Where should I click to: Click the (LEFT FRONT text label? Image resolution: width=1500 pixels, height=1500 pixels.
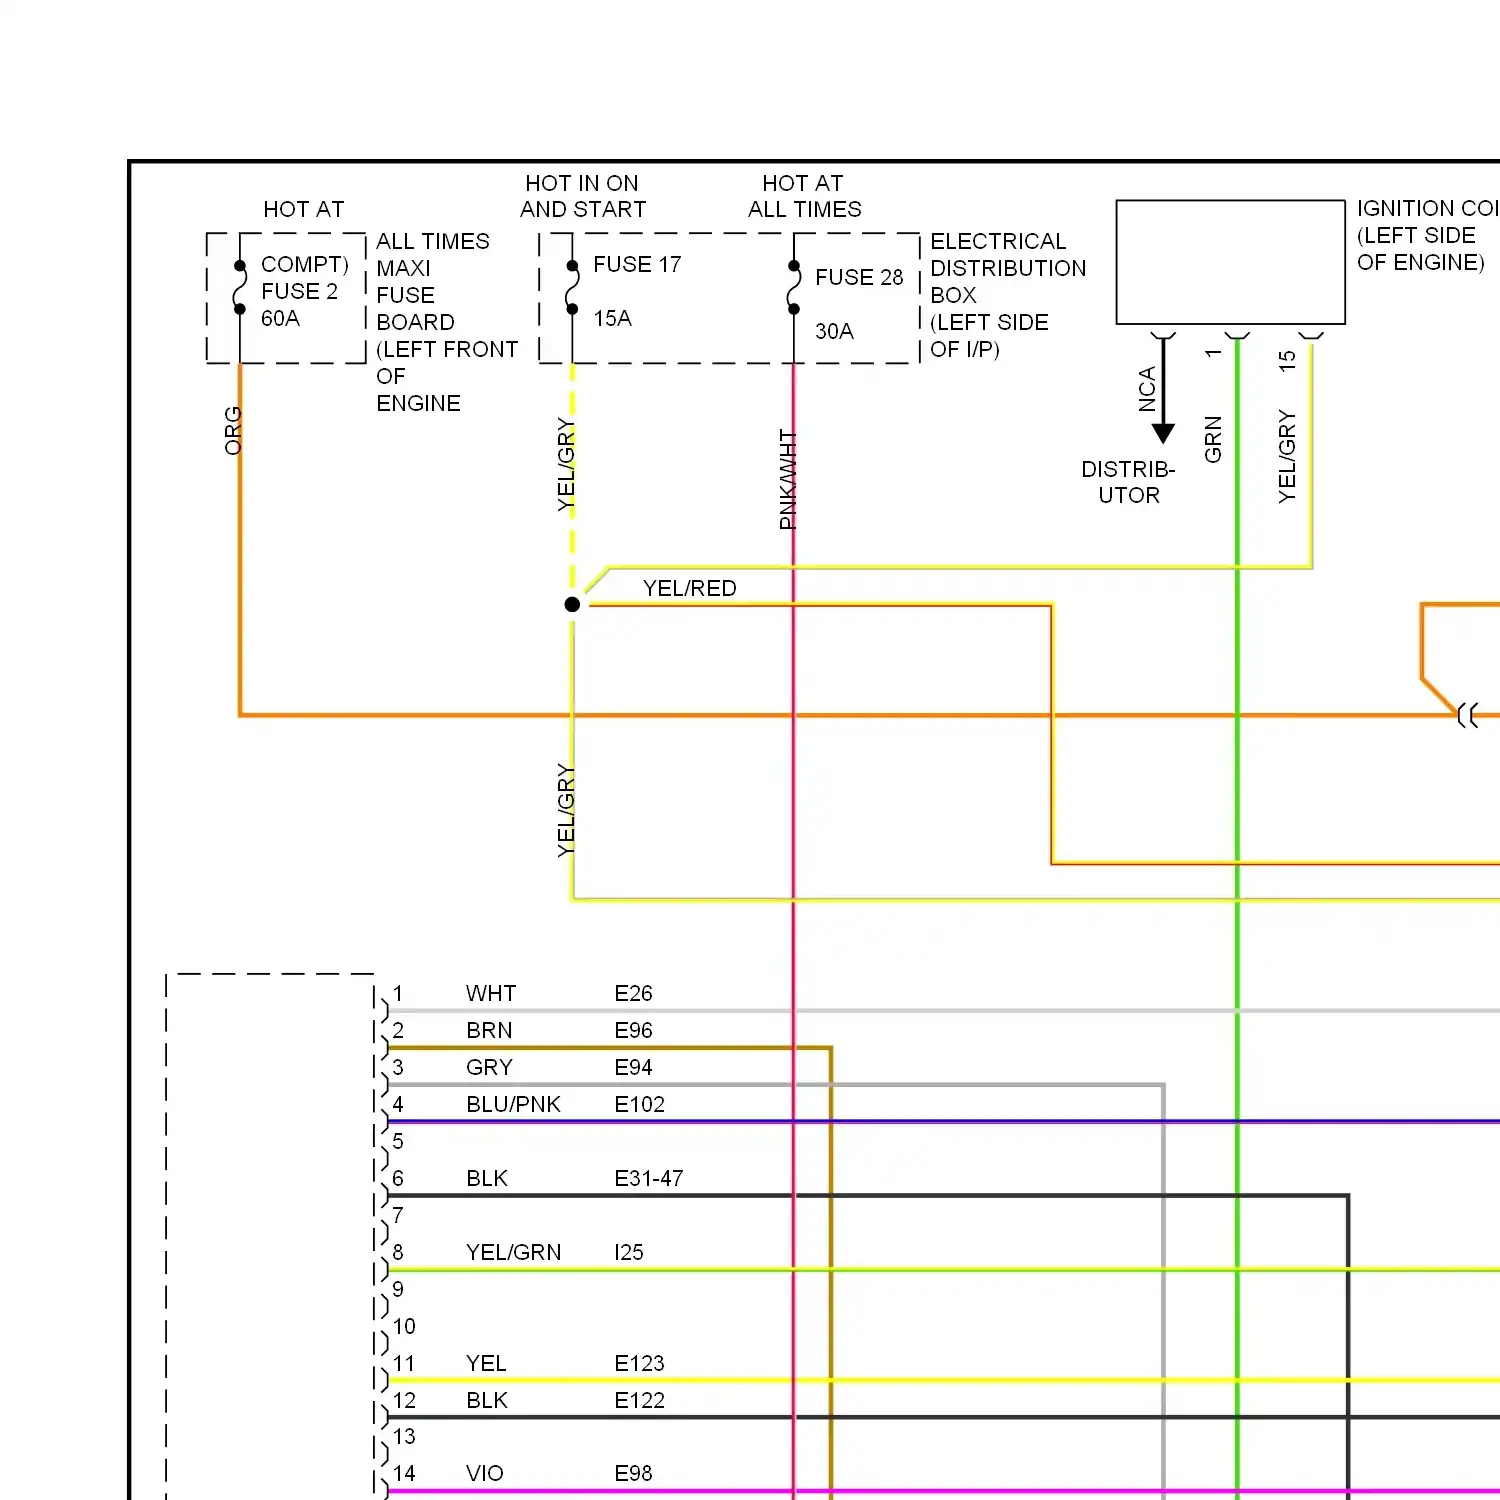click(x=447, y=349)
